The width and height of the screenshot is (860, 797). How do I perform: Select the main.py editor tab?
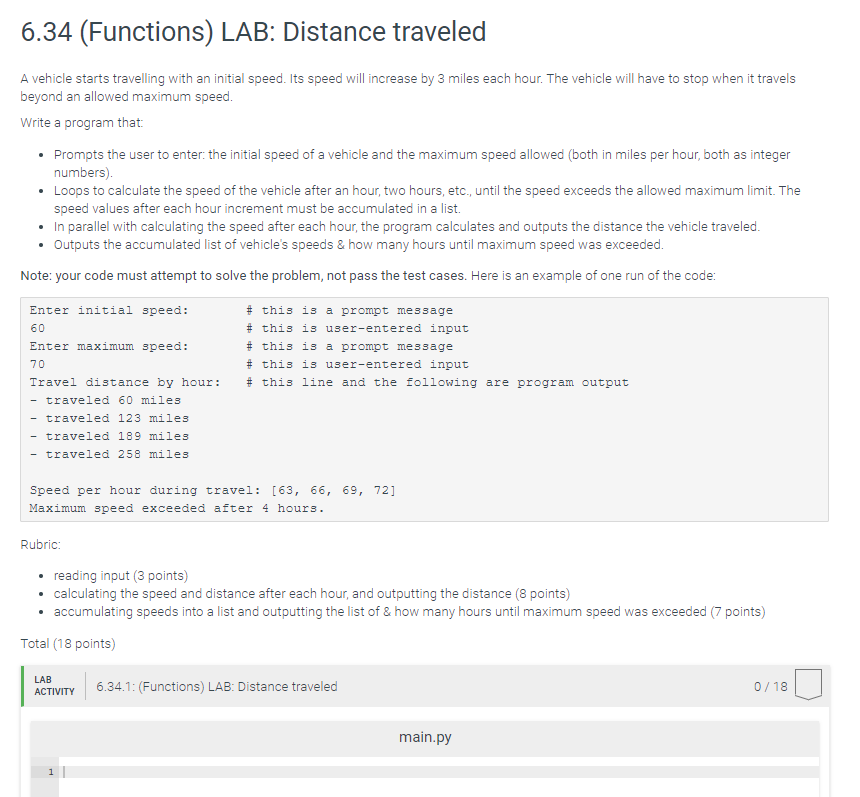(x=425, y=736)
